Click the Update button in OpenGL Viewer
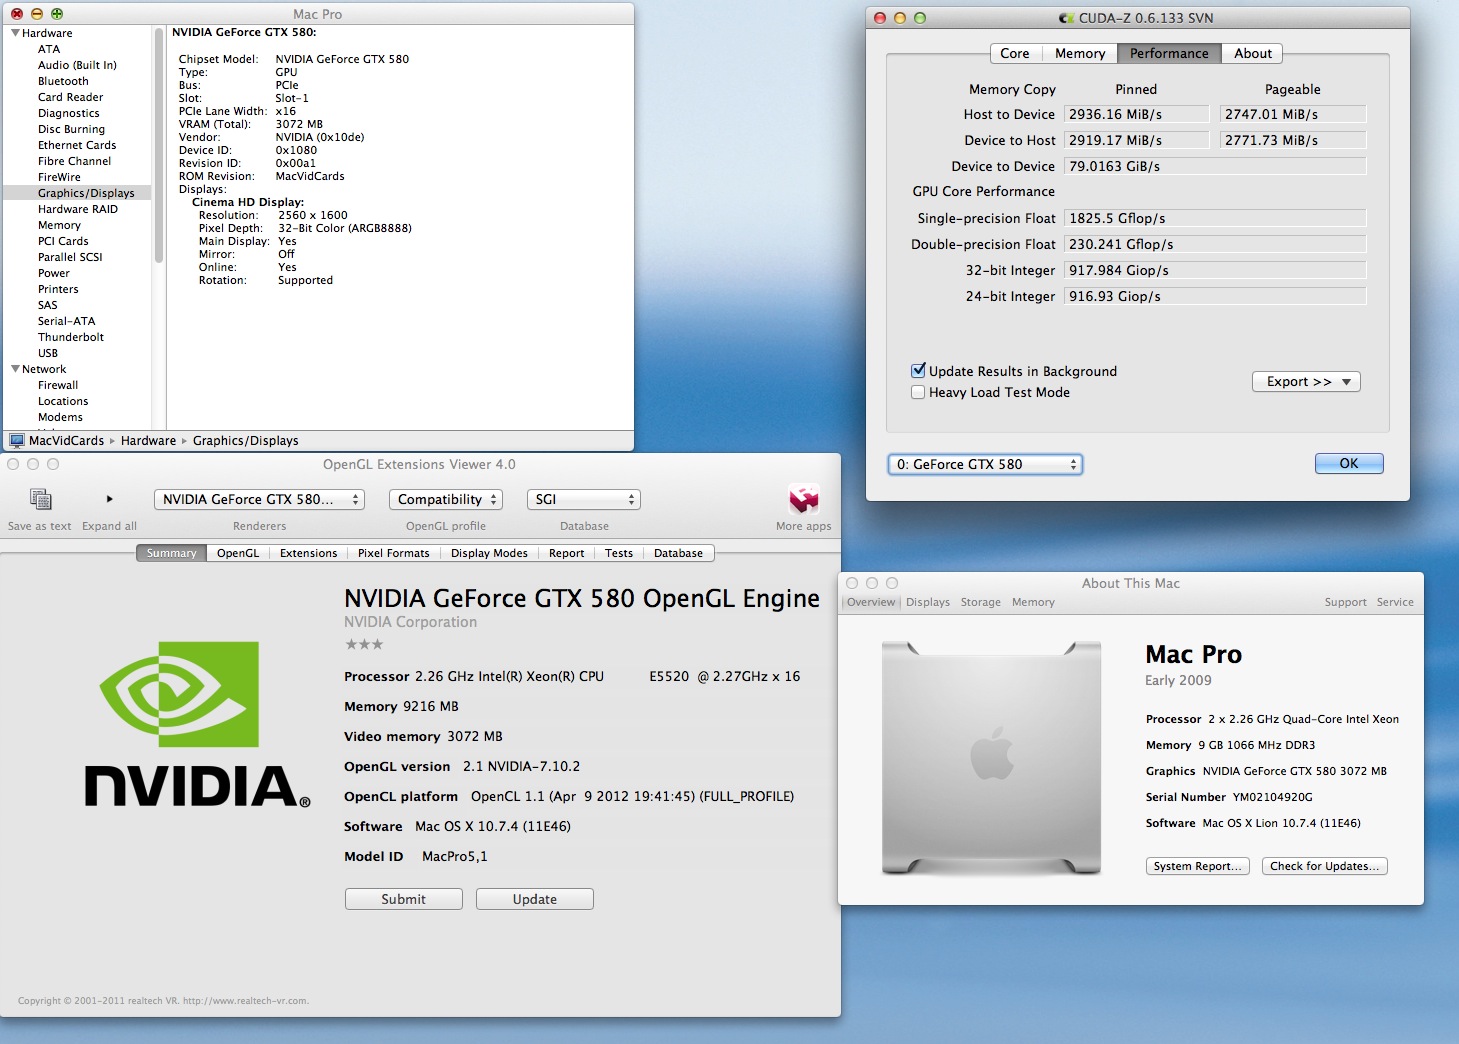Viewport: 1459px width, 1044px height. [534, 899]
